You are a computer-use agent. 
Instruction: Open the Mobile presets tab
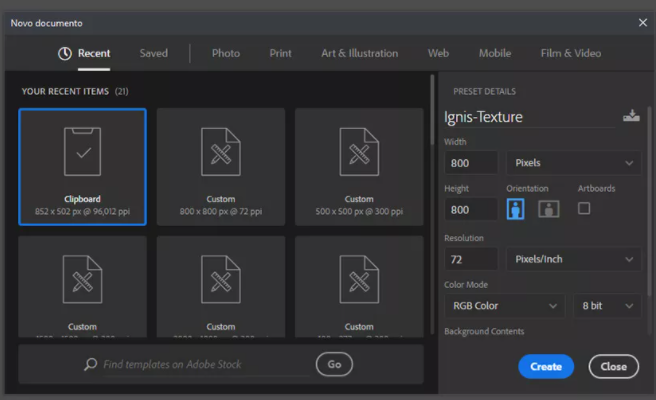495,54
